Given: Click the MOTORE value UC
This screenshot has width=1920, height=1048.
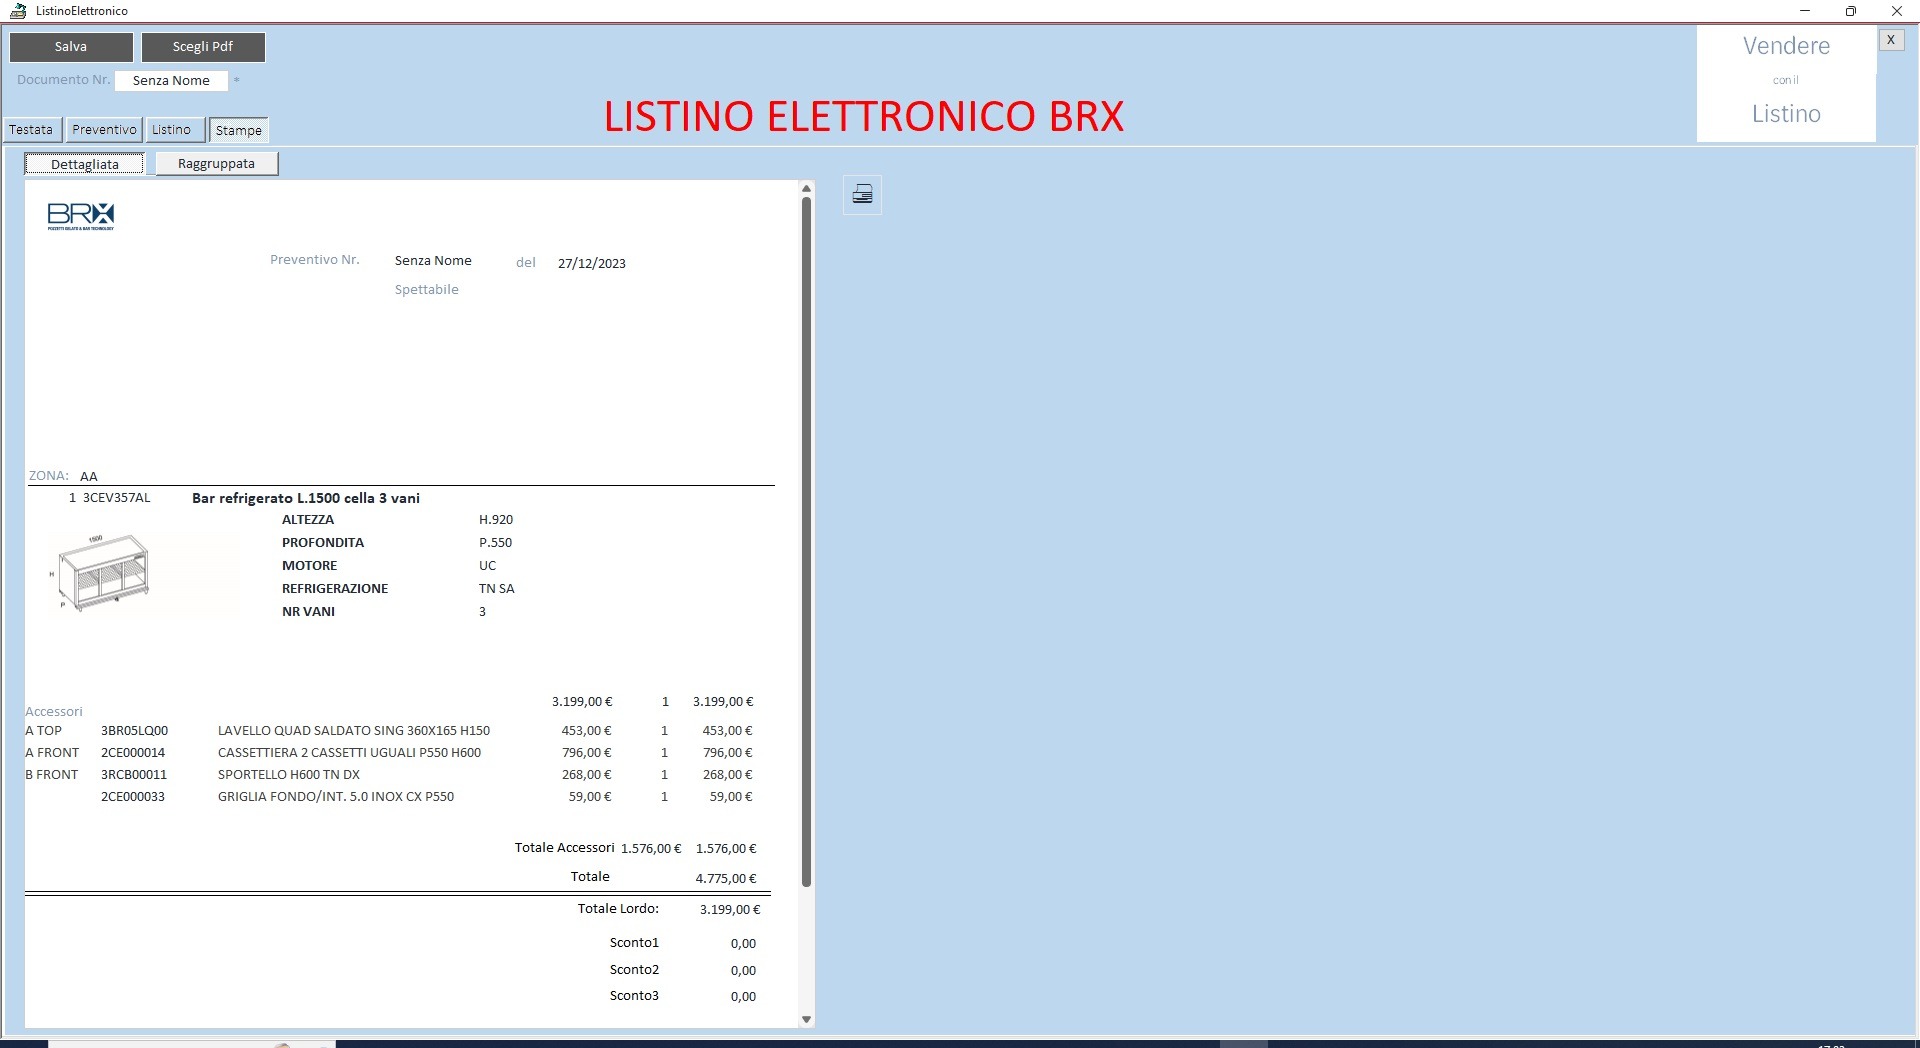Looking at the screenshot, I should pyautogui.click(x=487, y=566).
